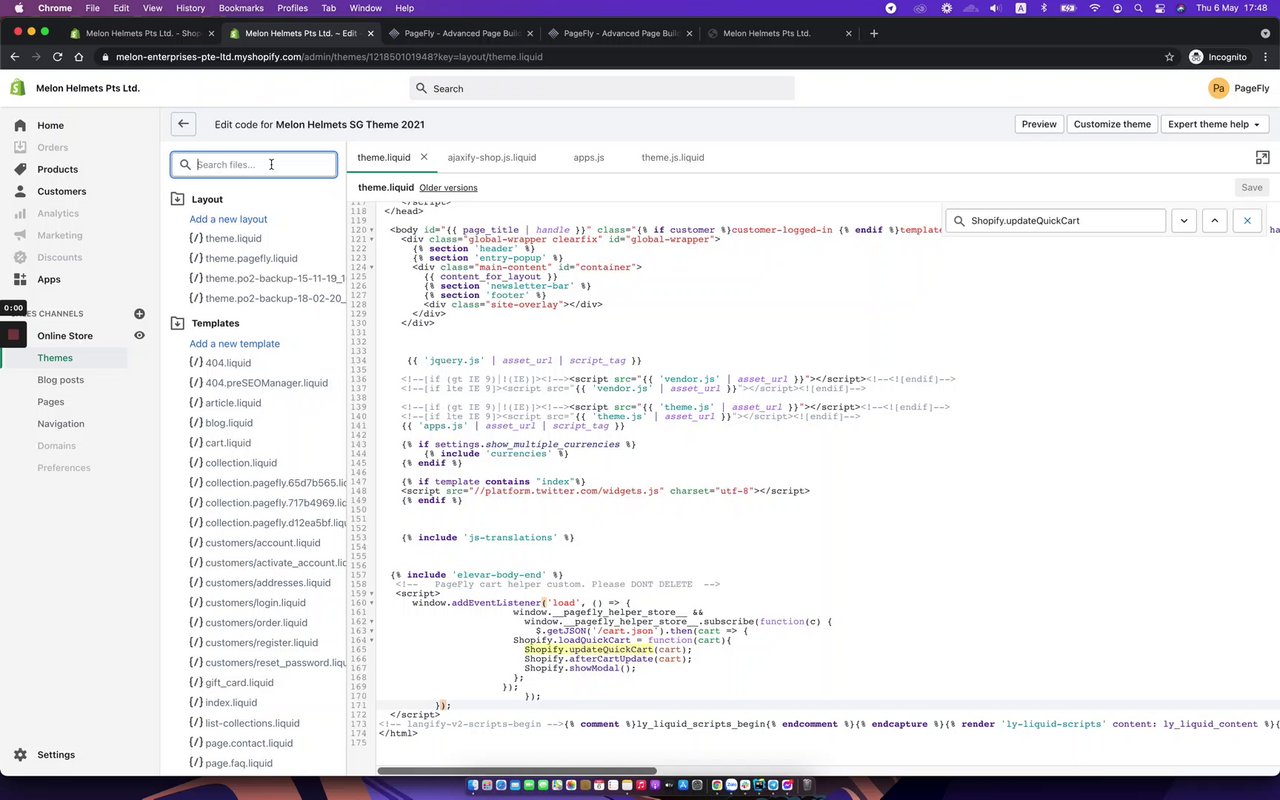The width and height of the screenshot is (1280, 800).
Task: Open the Expert theme help dropdown
Action: pyautogui.click(x=1214, y=124)
